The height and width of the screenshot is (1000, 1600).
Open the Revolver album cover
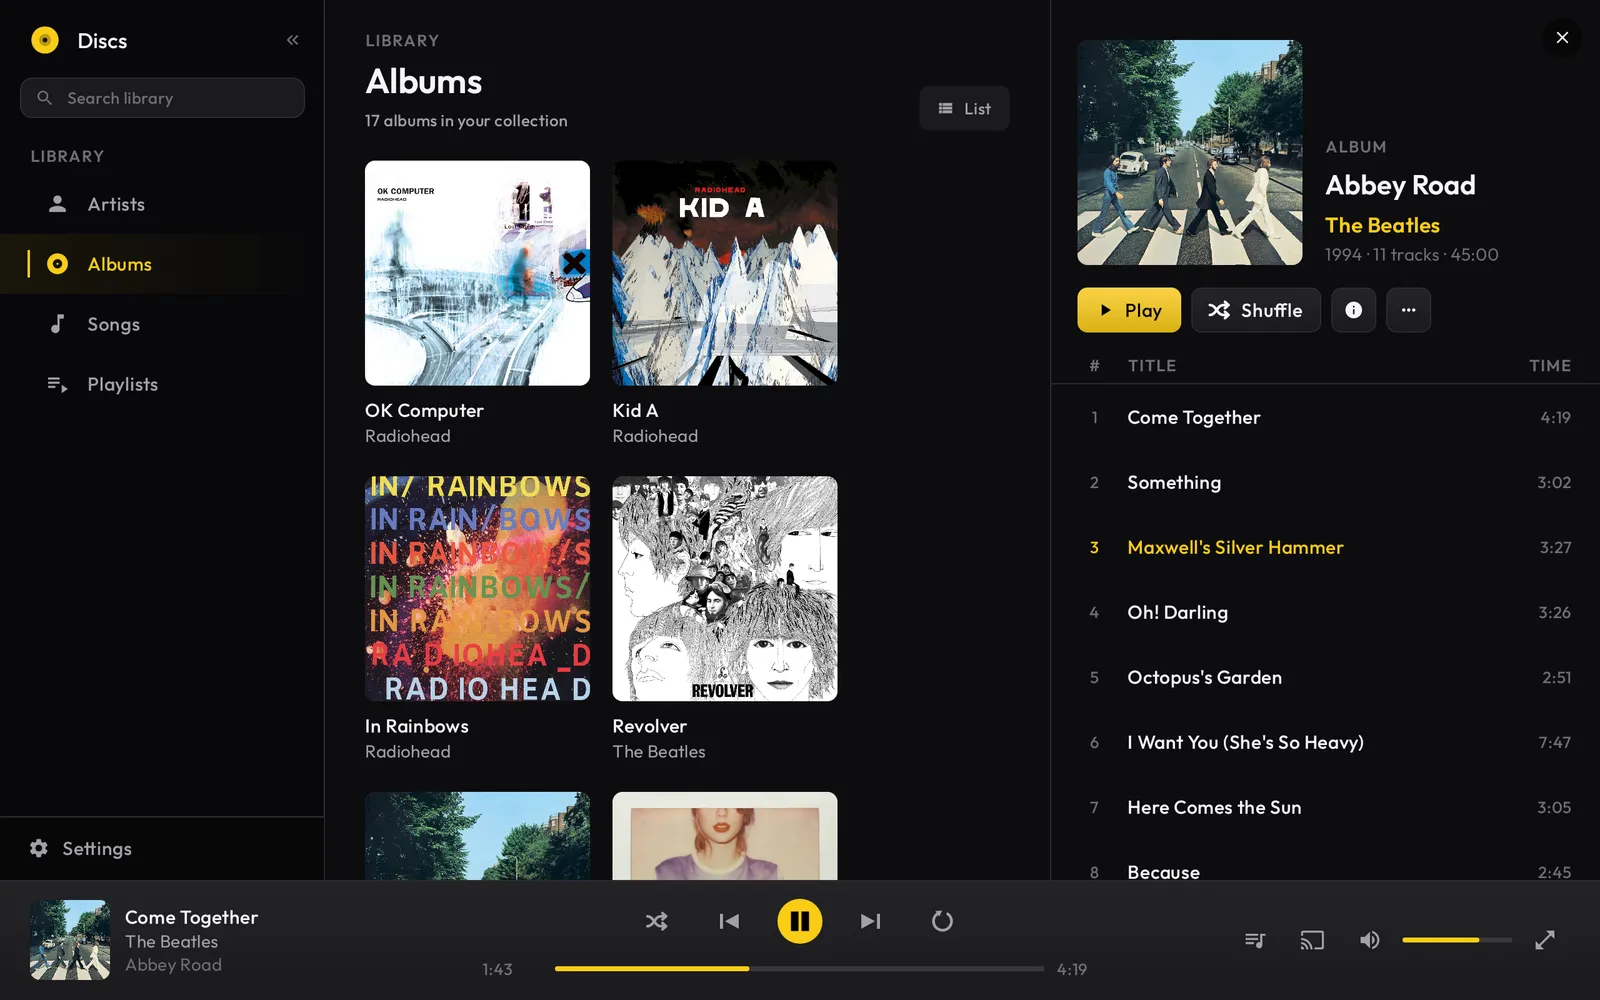click(725, 588)
